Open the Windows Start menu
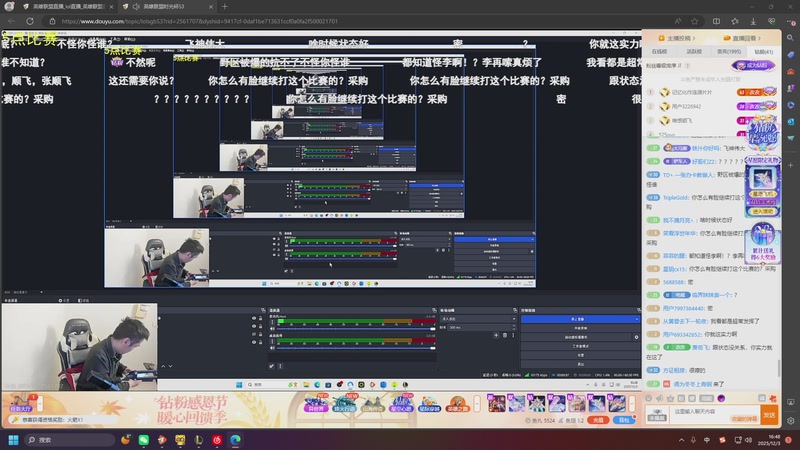This screenshot has height=450, width=800. click(14, 440)
